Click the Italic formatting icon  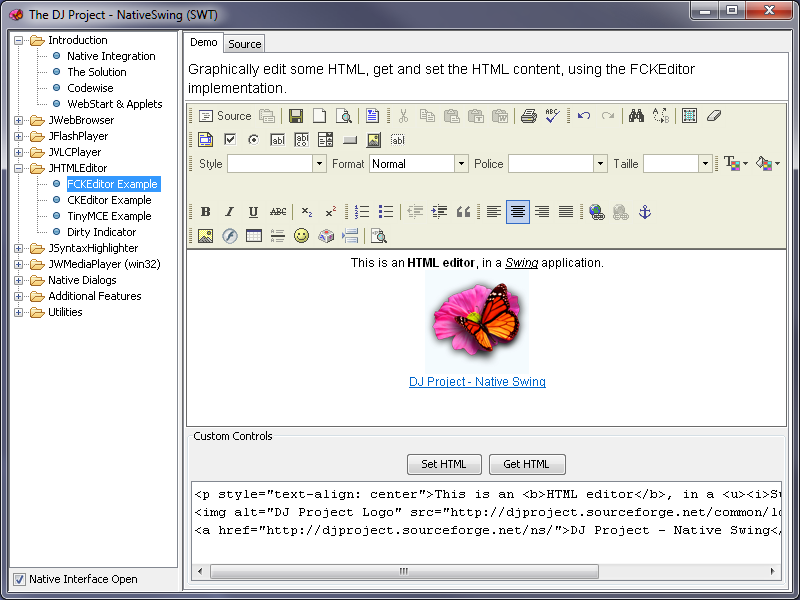pyautogui.click(x=229, y=212)
